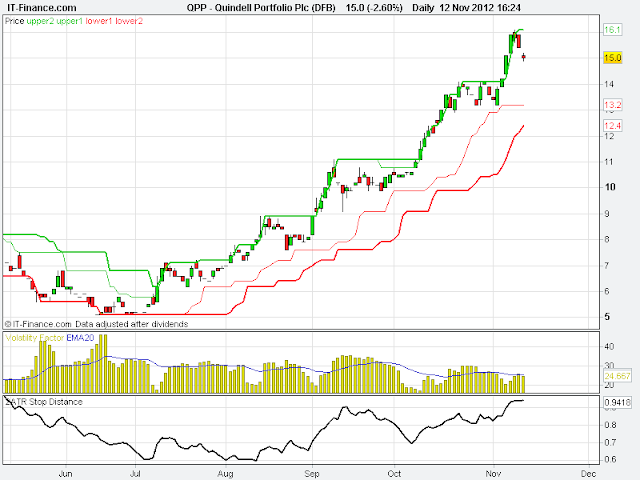Click the Jul date axis label
The width and height of the screenshot is (640, 480).
point(135,474)
